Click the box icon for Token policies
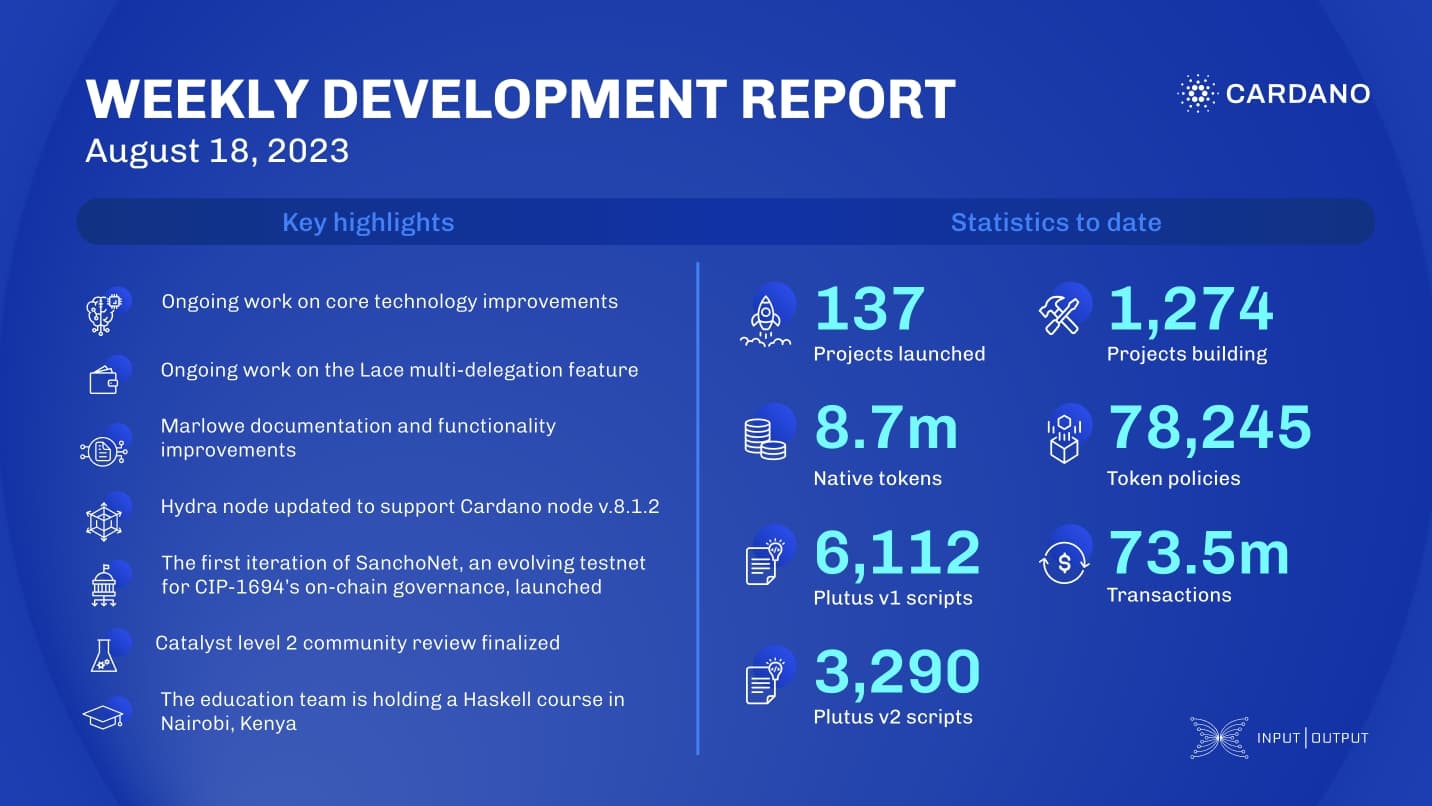 1063,439
